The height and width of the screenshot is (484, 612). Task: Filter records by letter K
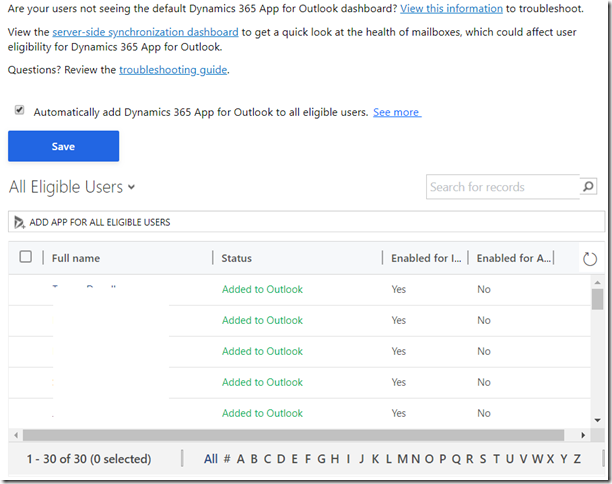click(x=375, y=459)
